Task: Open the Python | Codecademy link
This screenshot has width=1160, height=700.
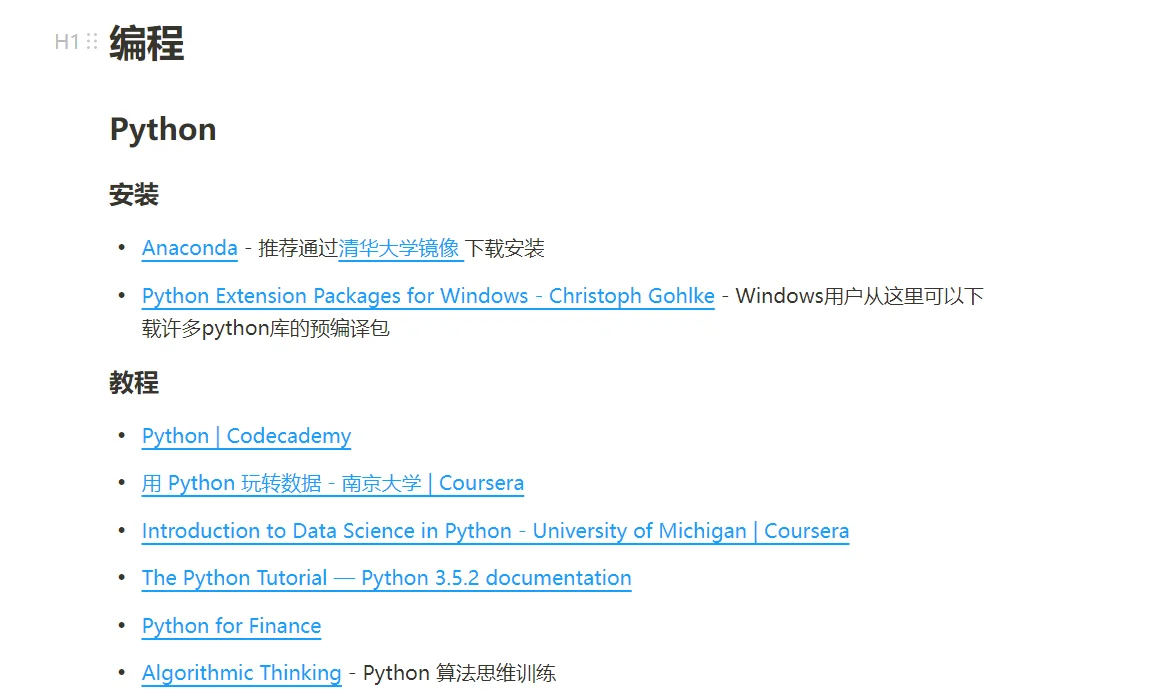Action: click(x=246, y=436)
